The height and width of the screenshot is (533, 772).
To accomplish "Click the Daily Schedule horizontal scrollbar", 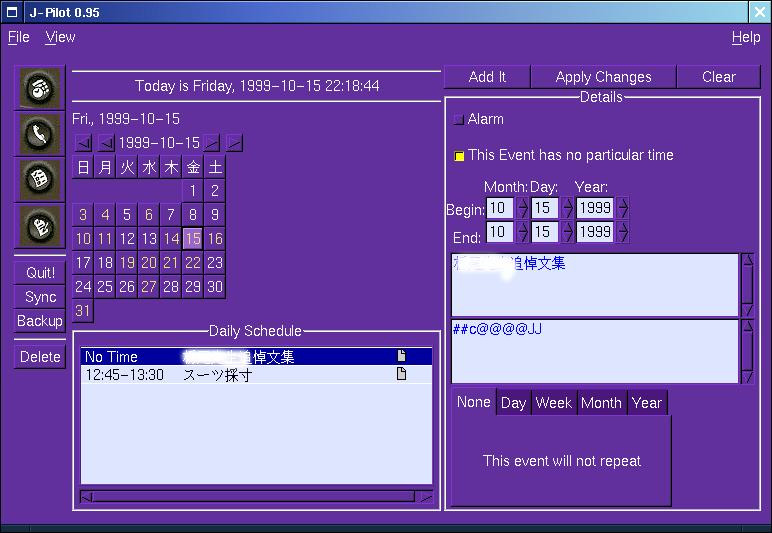I will (x=256, y=497).
